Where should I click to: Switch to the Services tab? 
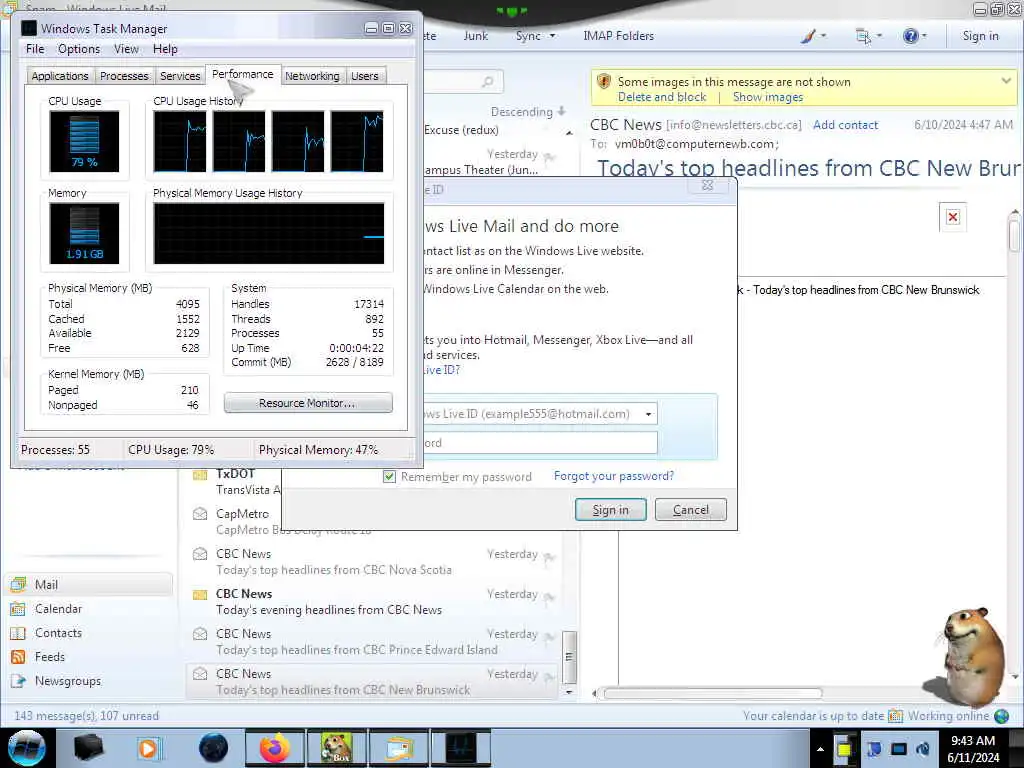(180, 76)
